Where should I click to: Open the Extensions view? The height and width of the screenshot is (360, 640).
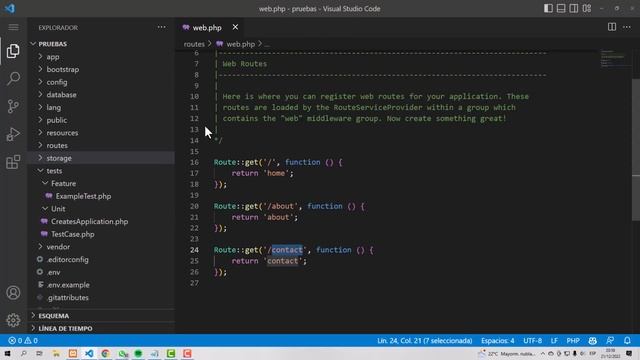(x=13, y=162)
